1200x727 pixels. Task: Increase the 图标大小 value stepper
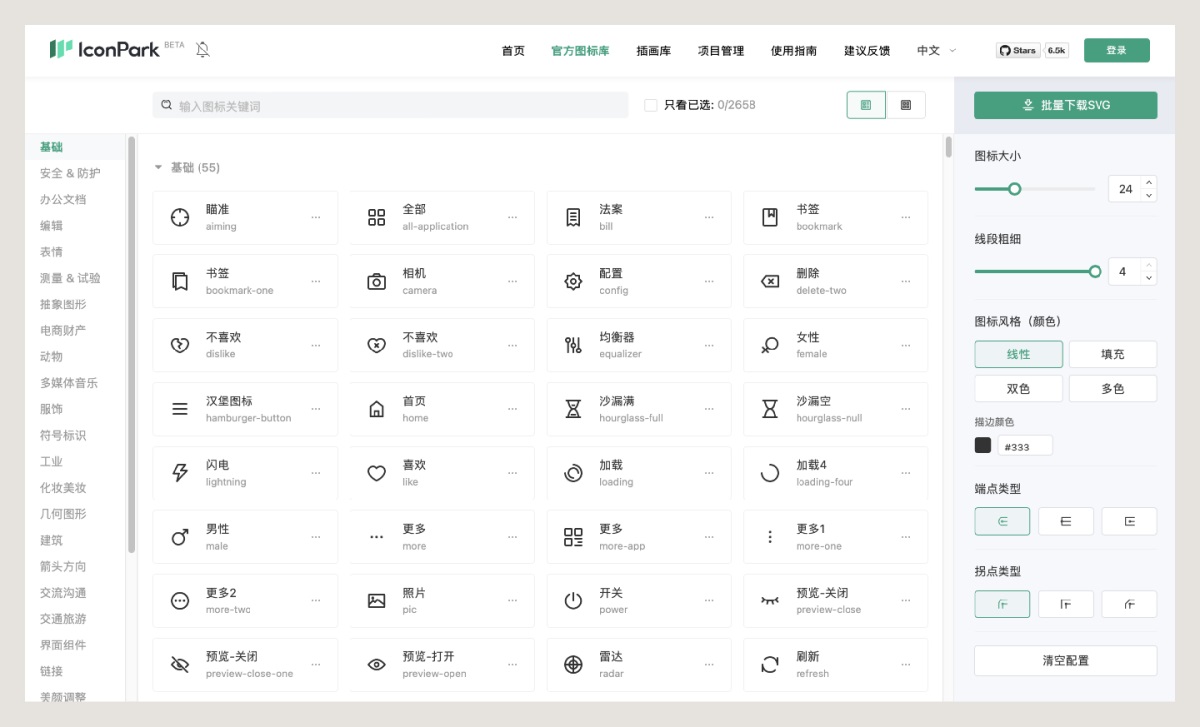1149,182
